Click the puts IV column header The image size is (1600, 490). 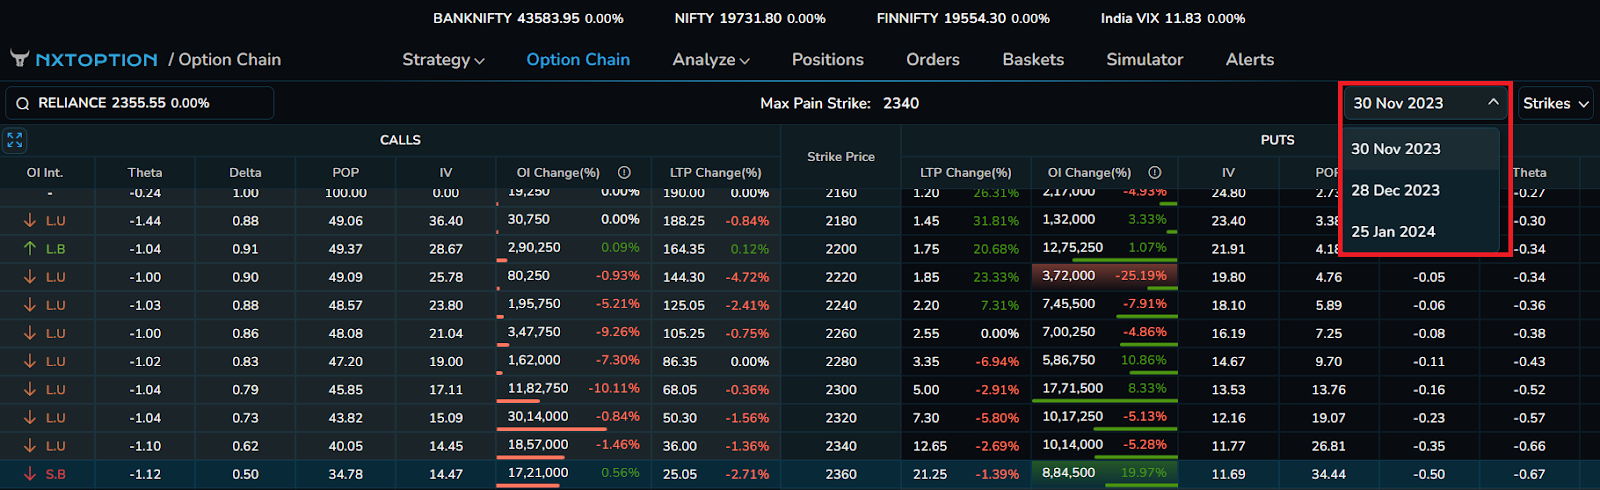tap(1228, 172)
